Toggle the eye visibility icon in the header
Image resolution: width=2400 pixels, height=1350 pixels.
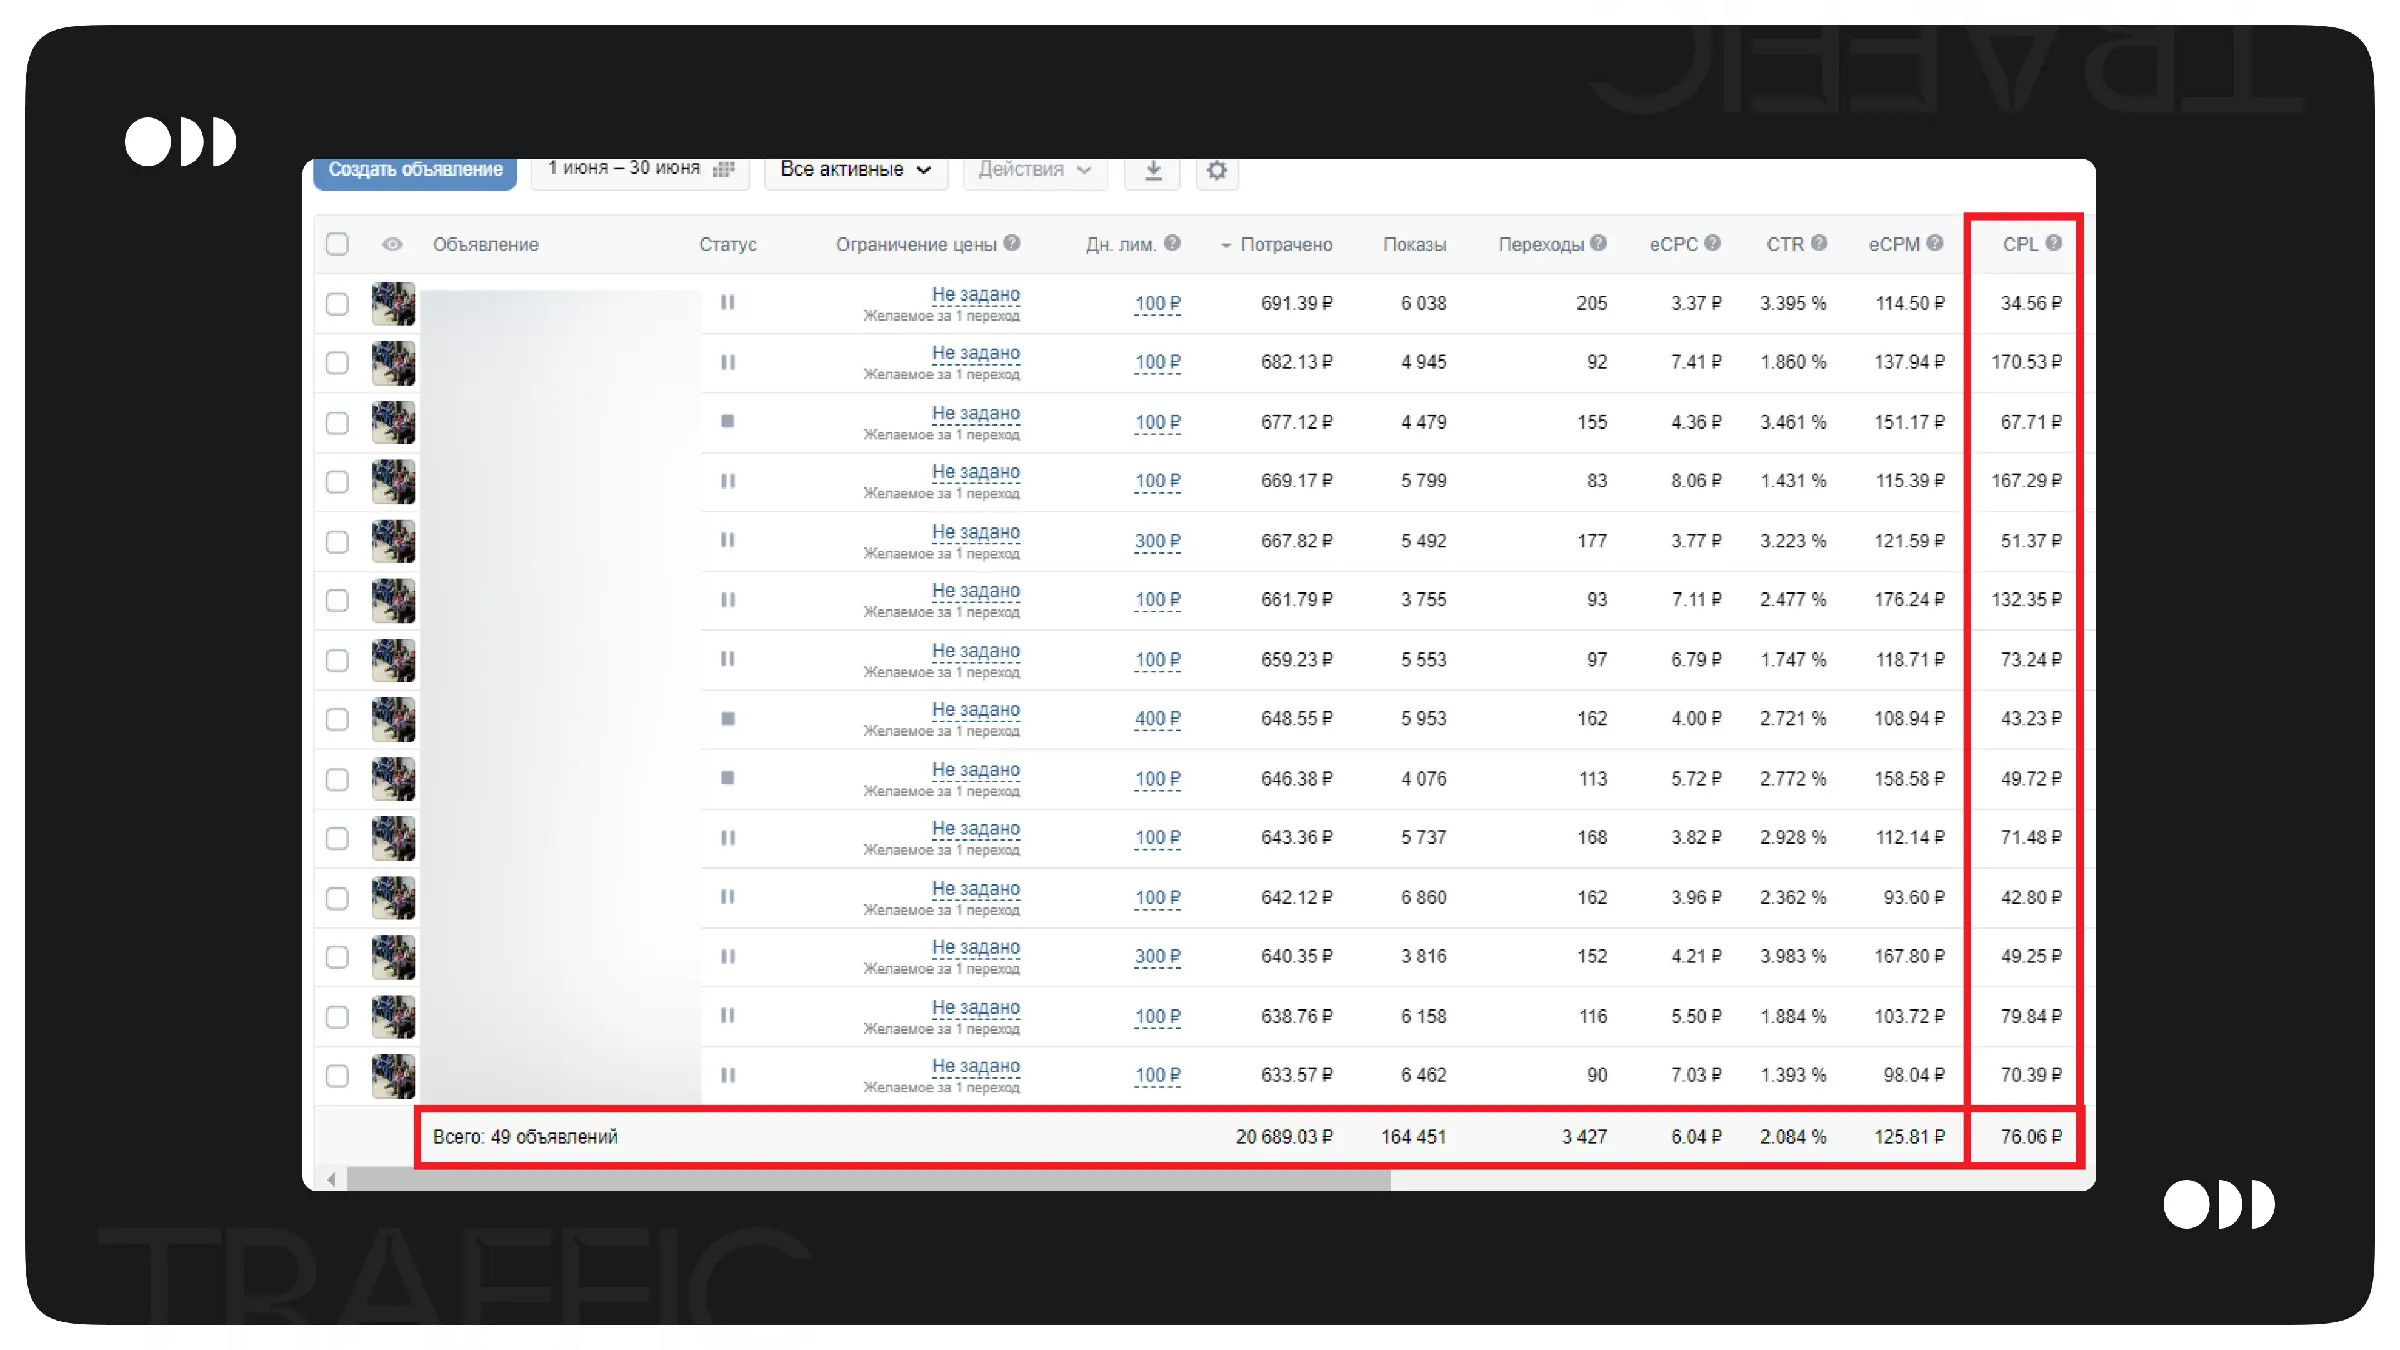(x=392, y=244)
